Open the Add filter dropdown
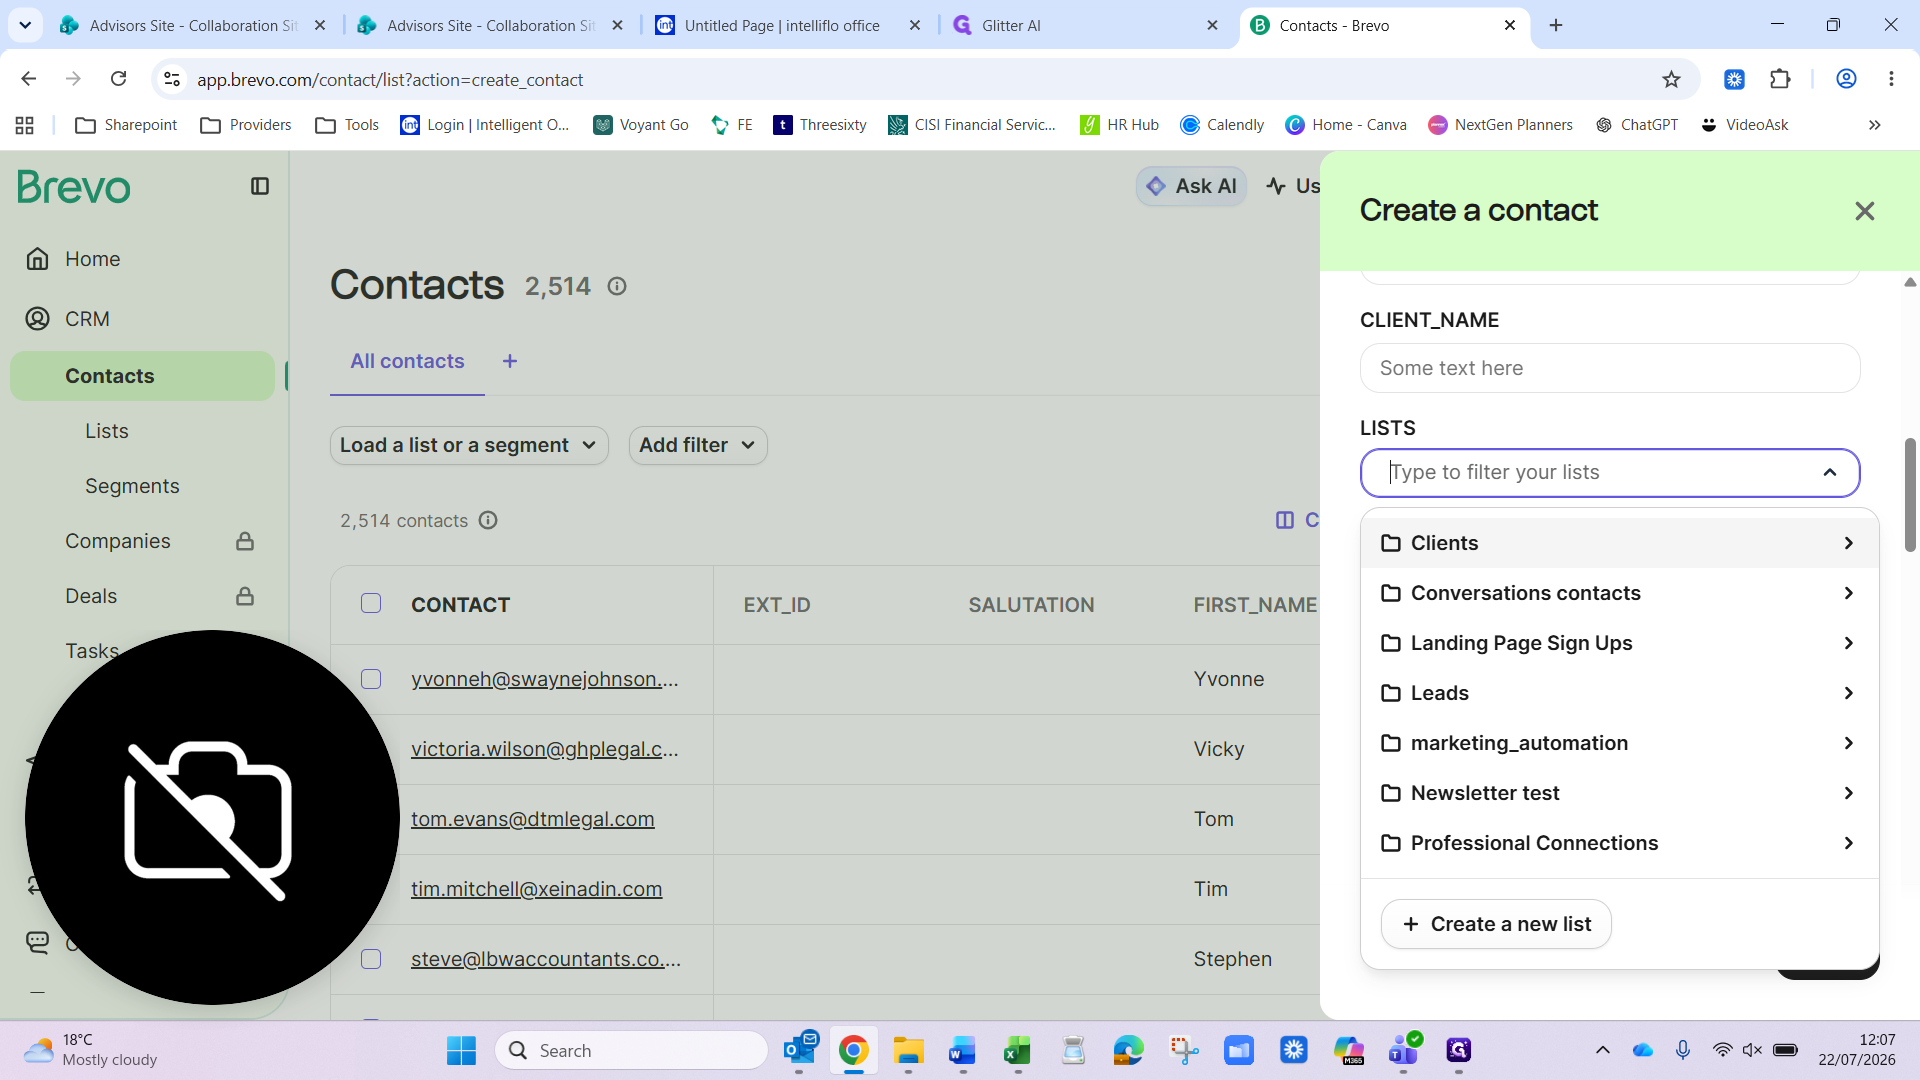The width and height of the screenshot is (1920, 1080). coord(698,445)
